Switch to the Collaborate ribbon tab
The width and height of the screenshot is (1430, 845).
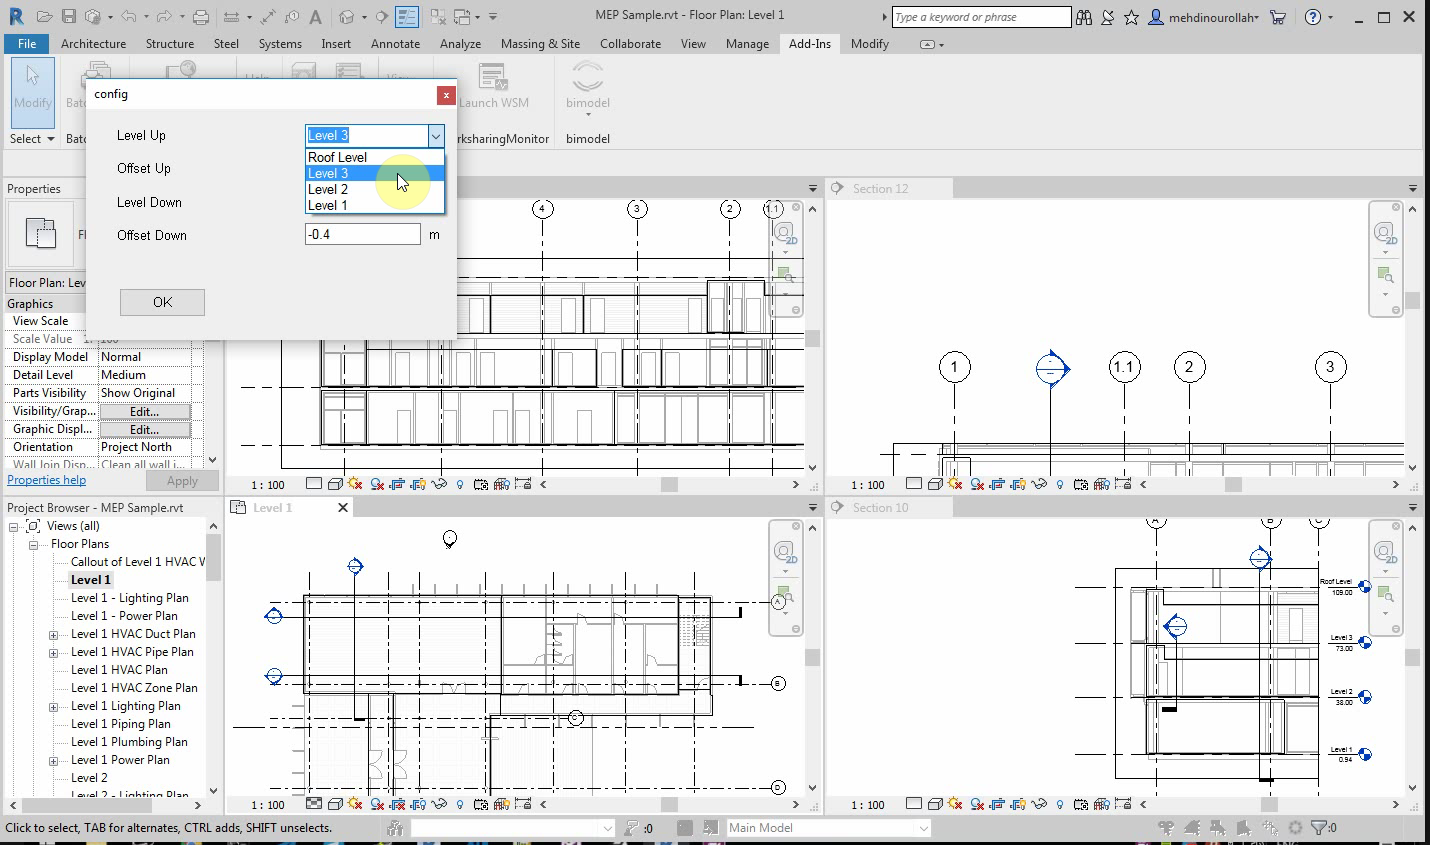(x=630, y=44)
